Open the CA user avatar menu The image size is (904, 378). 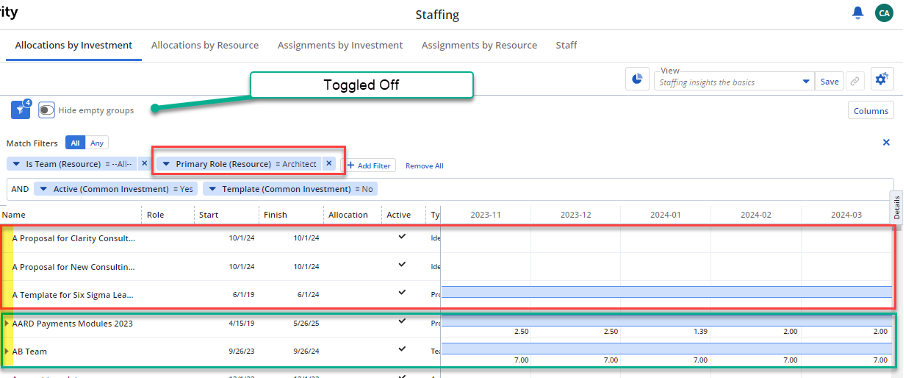tap(884, 13)
